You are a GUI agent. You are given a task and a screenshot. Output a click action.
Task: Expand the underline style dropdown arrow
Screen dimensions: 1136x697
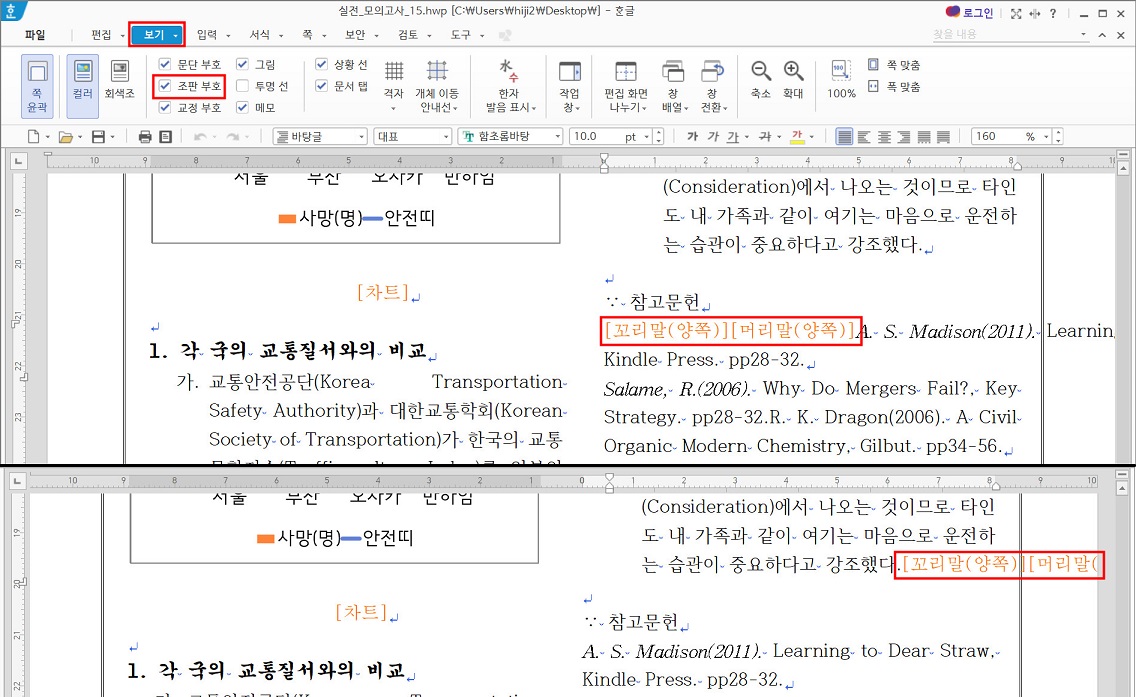point(746,136)
